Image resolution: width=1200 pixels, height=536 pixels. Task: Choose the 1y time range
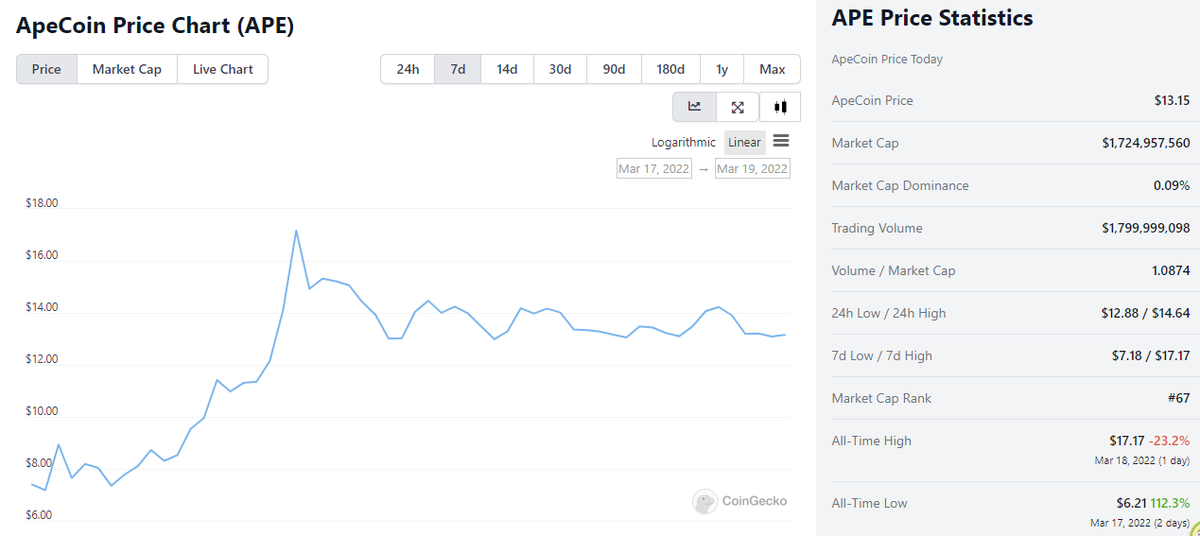(722, 69)
